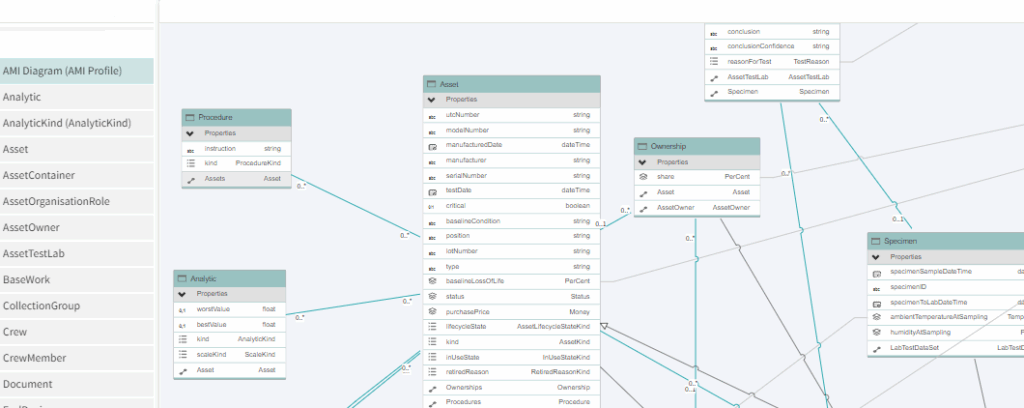
Task: Click date icon beside testDate
Action: 432,191
